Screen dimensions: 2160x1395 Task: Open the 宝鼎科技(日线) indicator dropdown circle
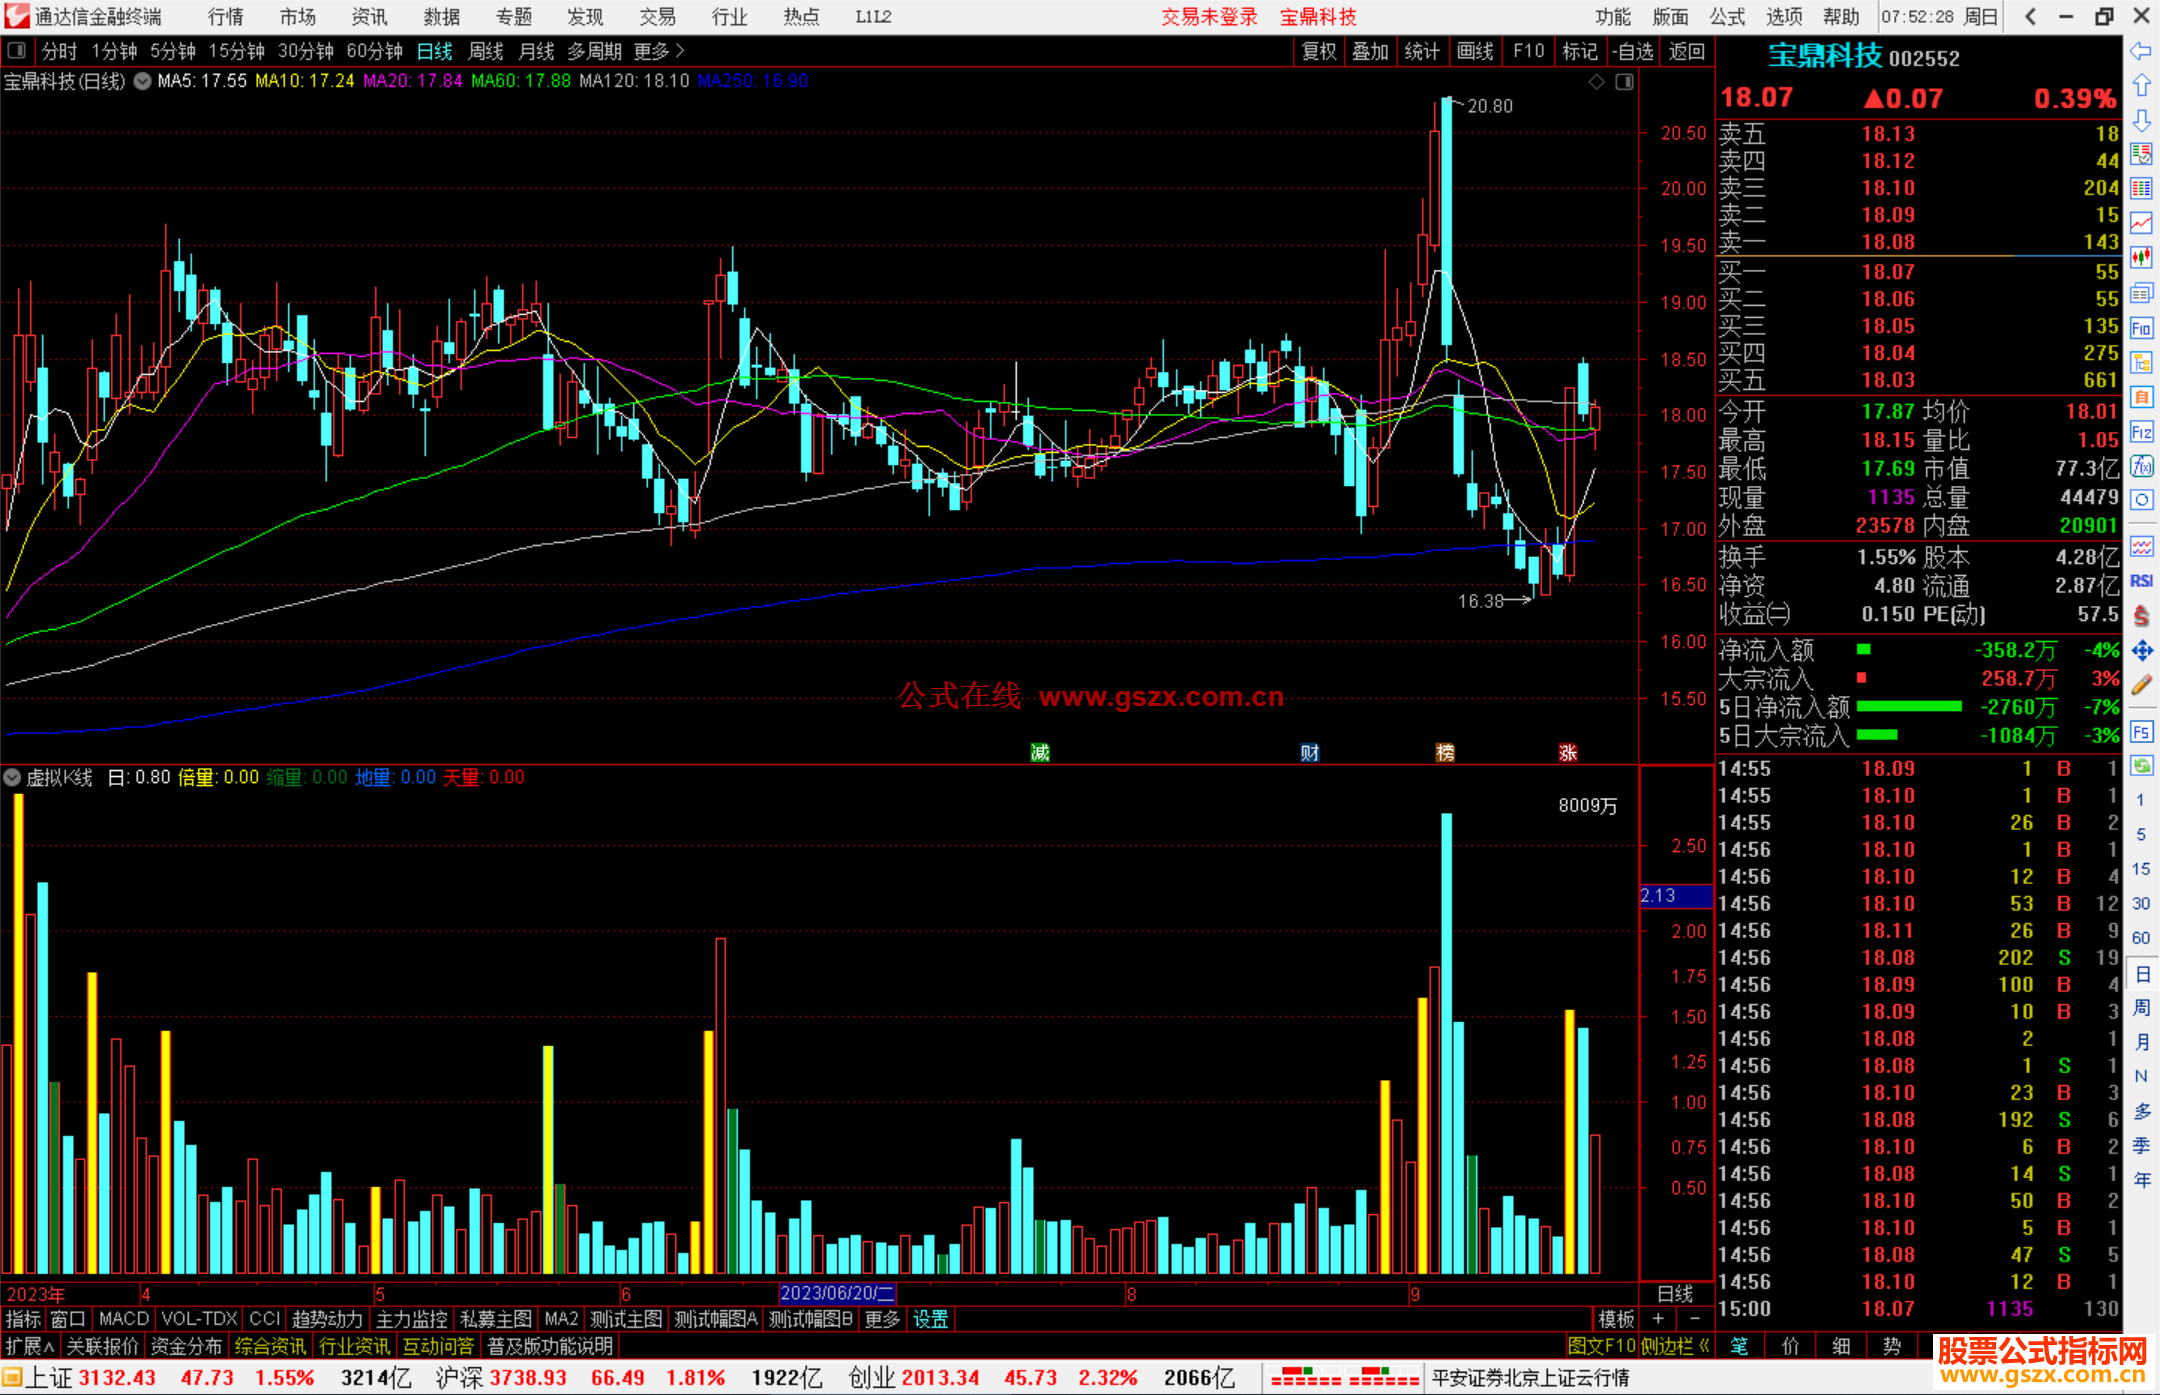click(x=143, y=82)
